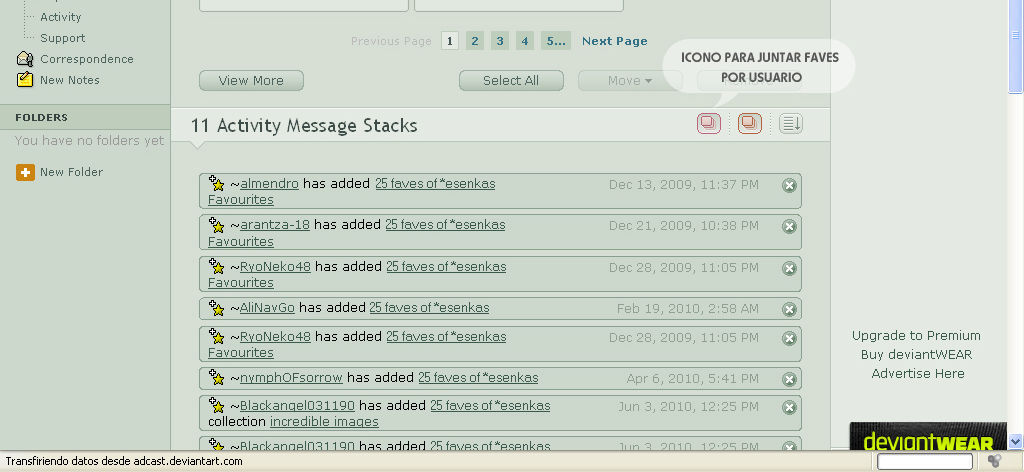Image resolution: width=1024 pixels, height=472 pixels.
Task: Click the second orange stack-by-user icon
Action: point(749,124)
